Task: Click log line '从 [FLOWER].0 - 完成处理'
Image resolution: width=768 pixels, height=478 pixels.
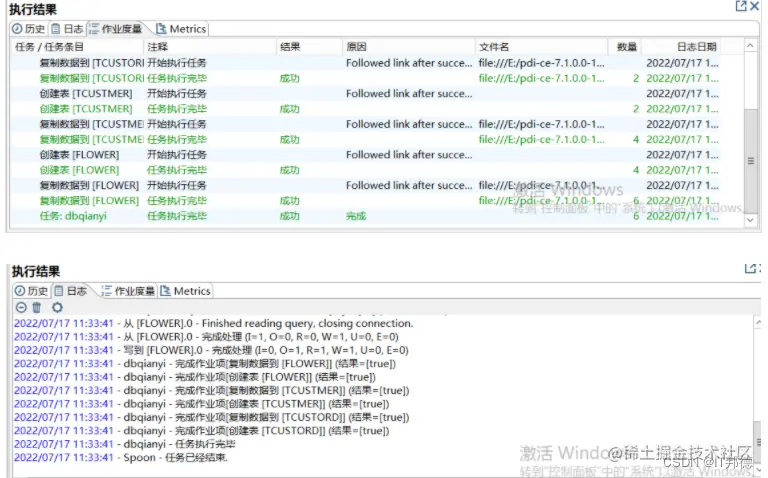Action: 206,336
